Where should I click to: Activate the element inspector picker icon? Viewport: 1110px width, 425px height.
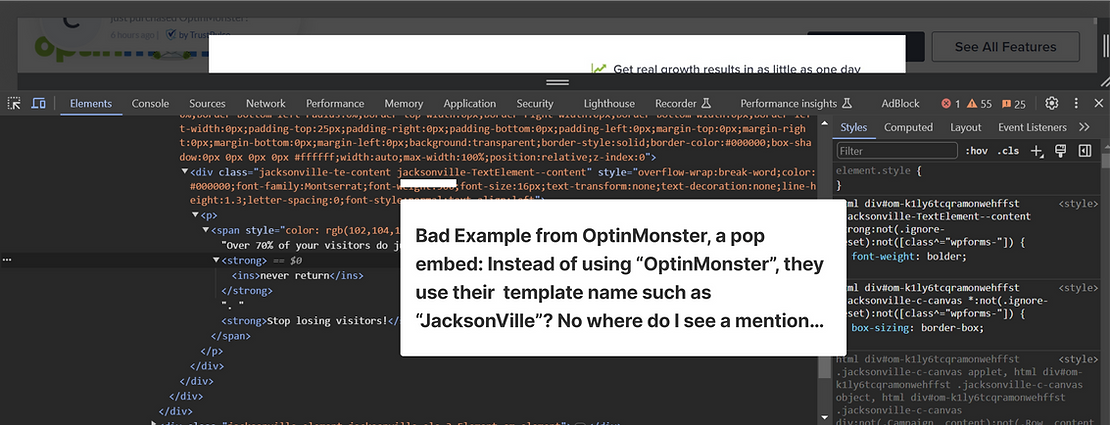[x=14, y=103]
